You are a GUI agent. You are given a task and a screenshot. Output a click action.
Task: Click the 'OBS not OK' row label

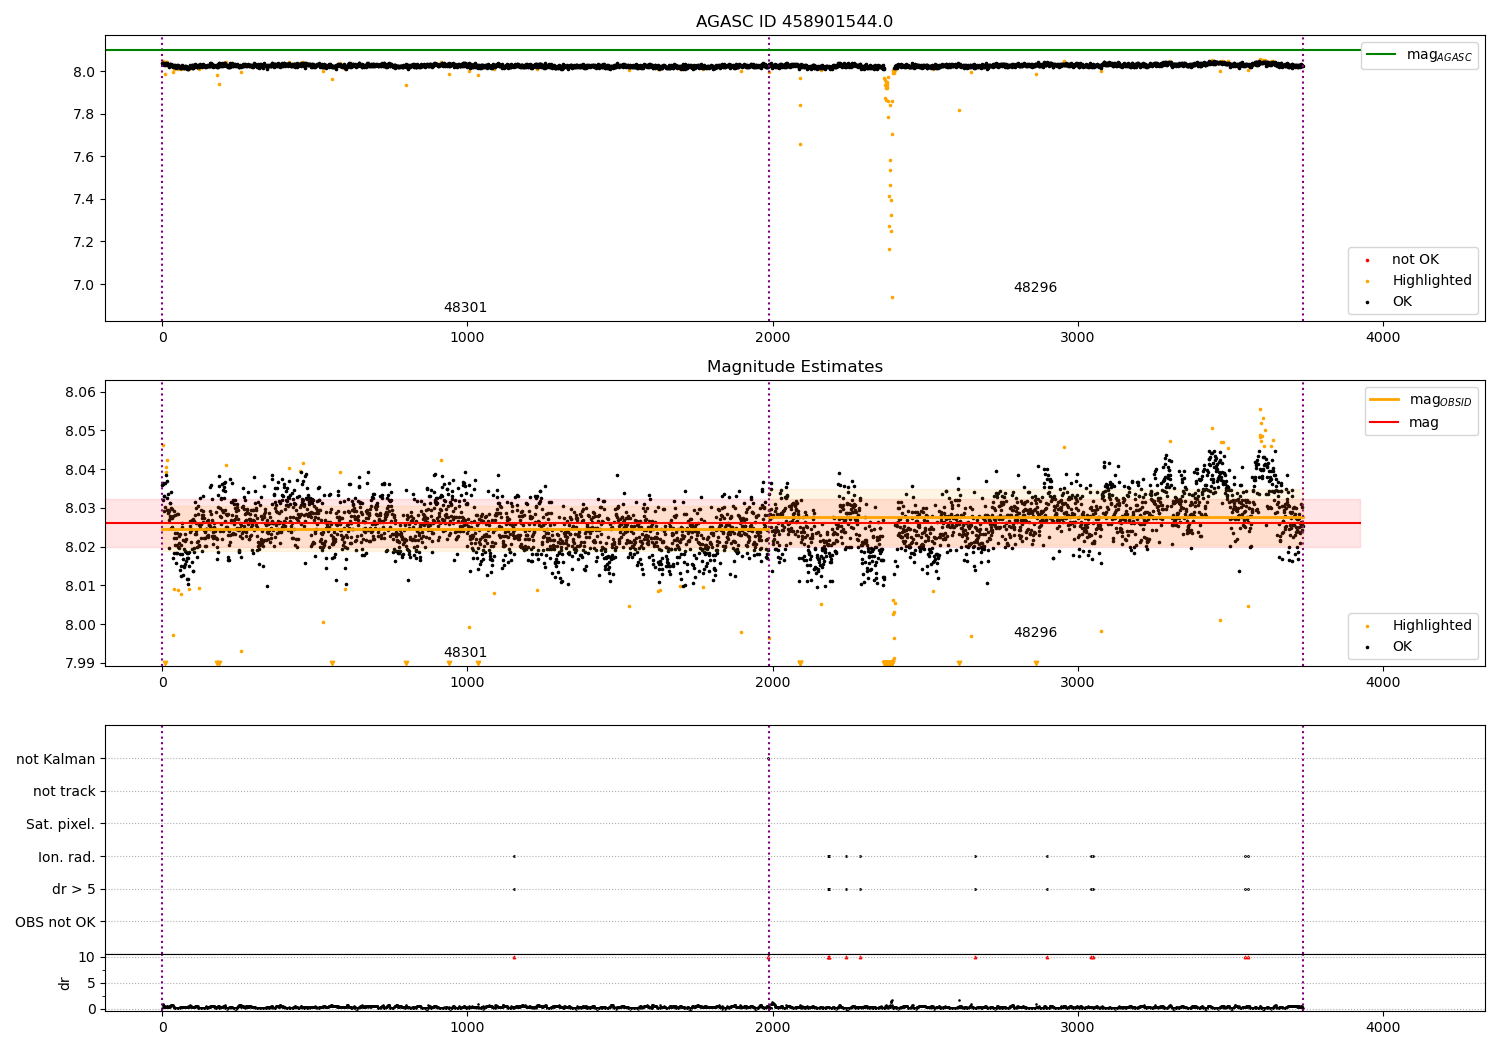56,922
